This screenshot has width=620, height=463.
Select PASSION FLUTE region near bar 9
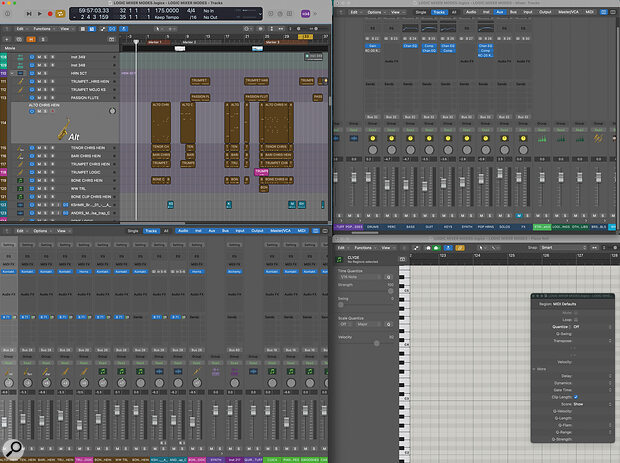[x=200, y=97]
